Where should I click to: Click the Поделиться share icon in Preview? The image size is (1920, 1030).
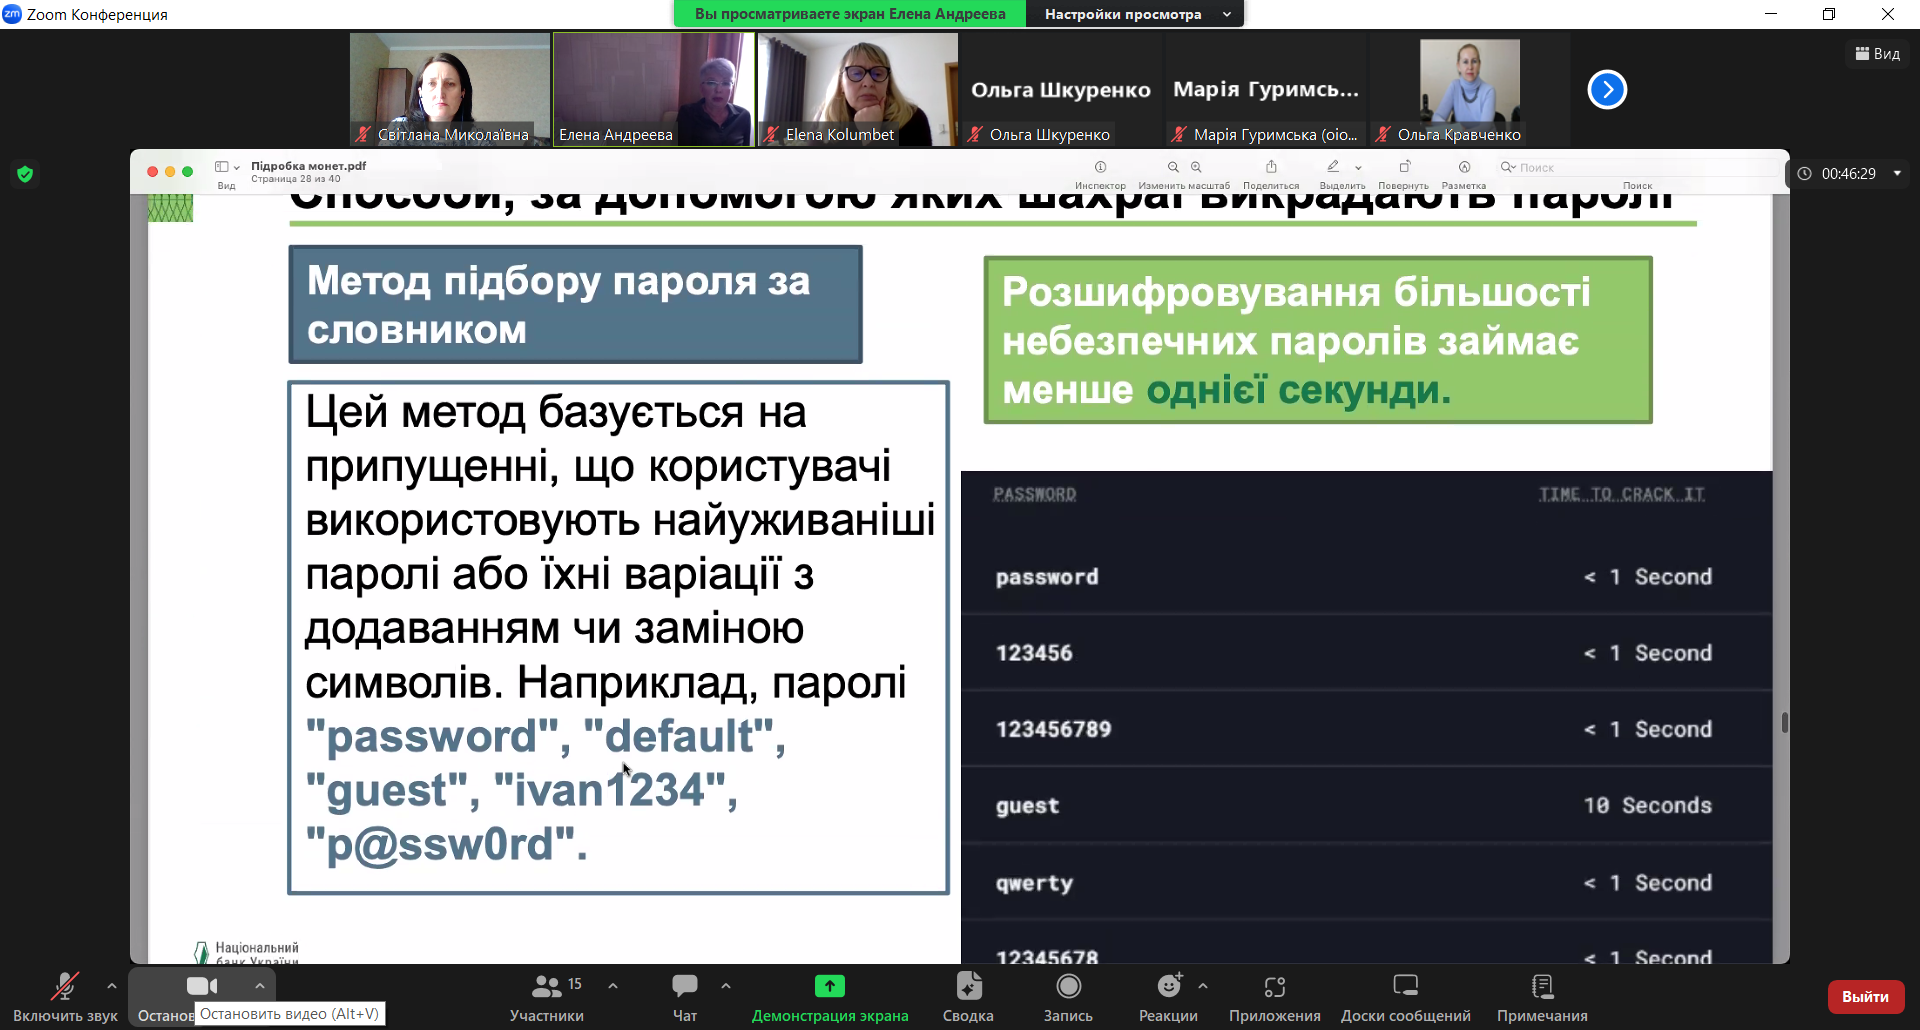click(x=1271, y=167)
